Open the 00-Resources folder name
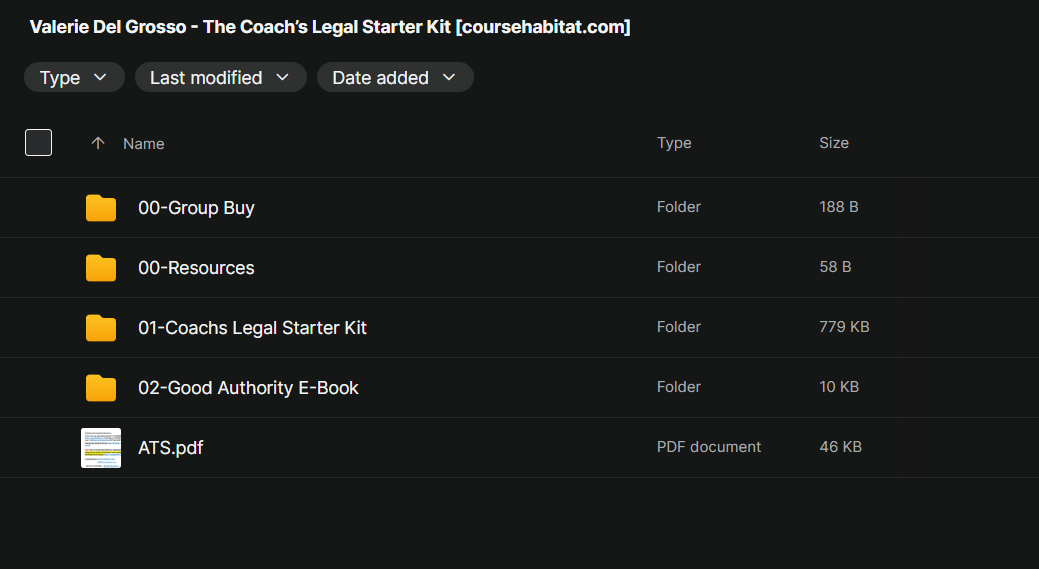This screenshot has height=569, width=1039. tap(196, 268)
